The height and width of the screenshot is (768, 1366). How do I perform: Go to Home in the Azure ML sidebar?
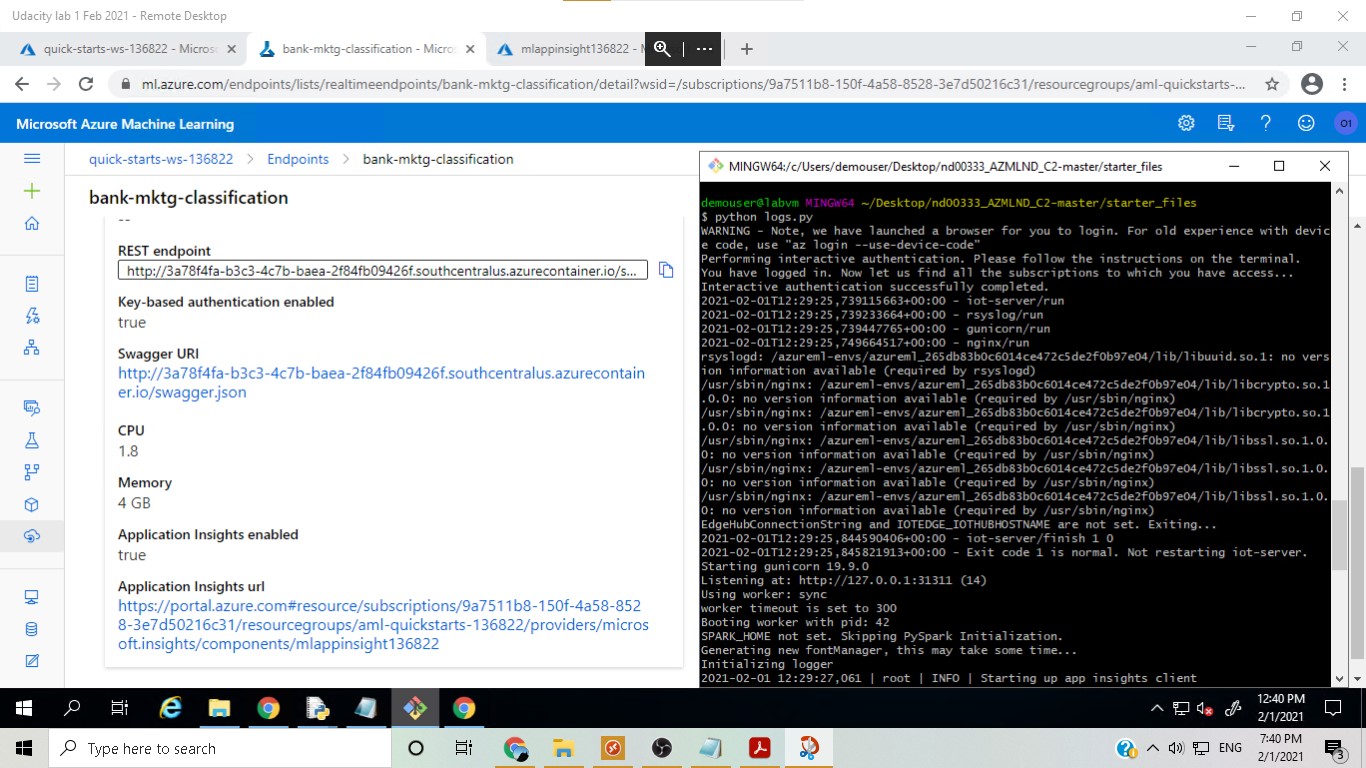pos(32,224)
